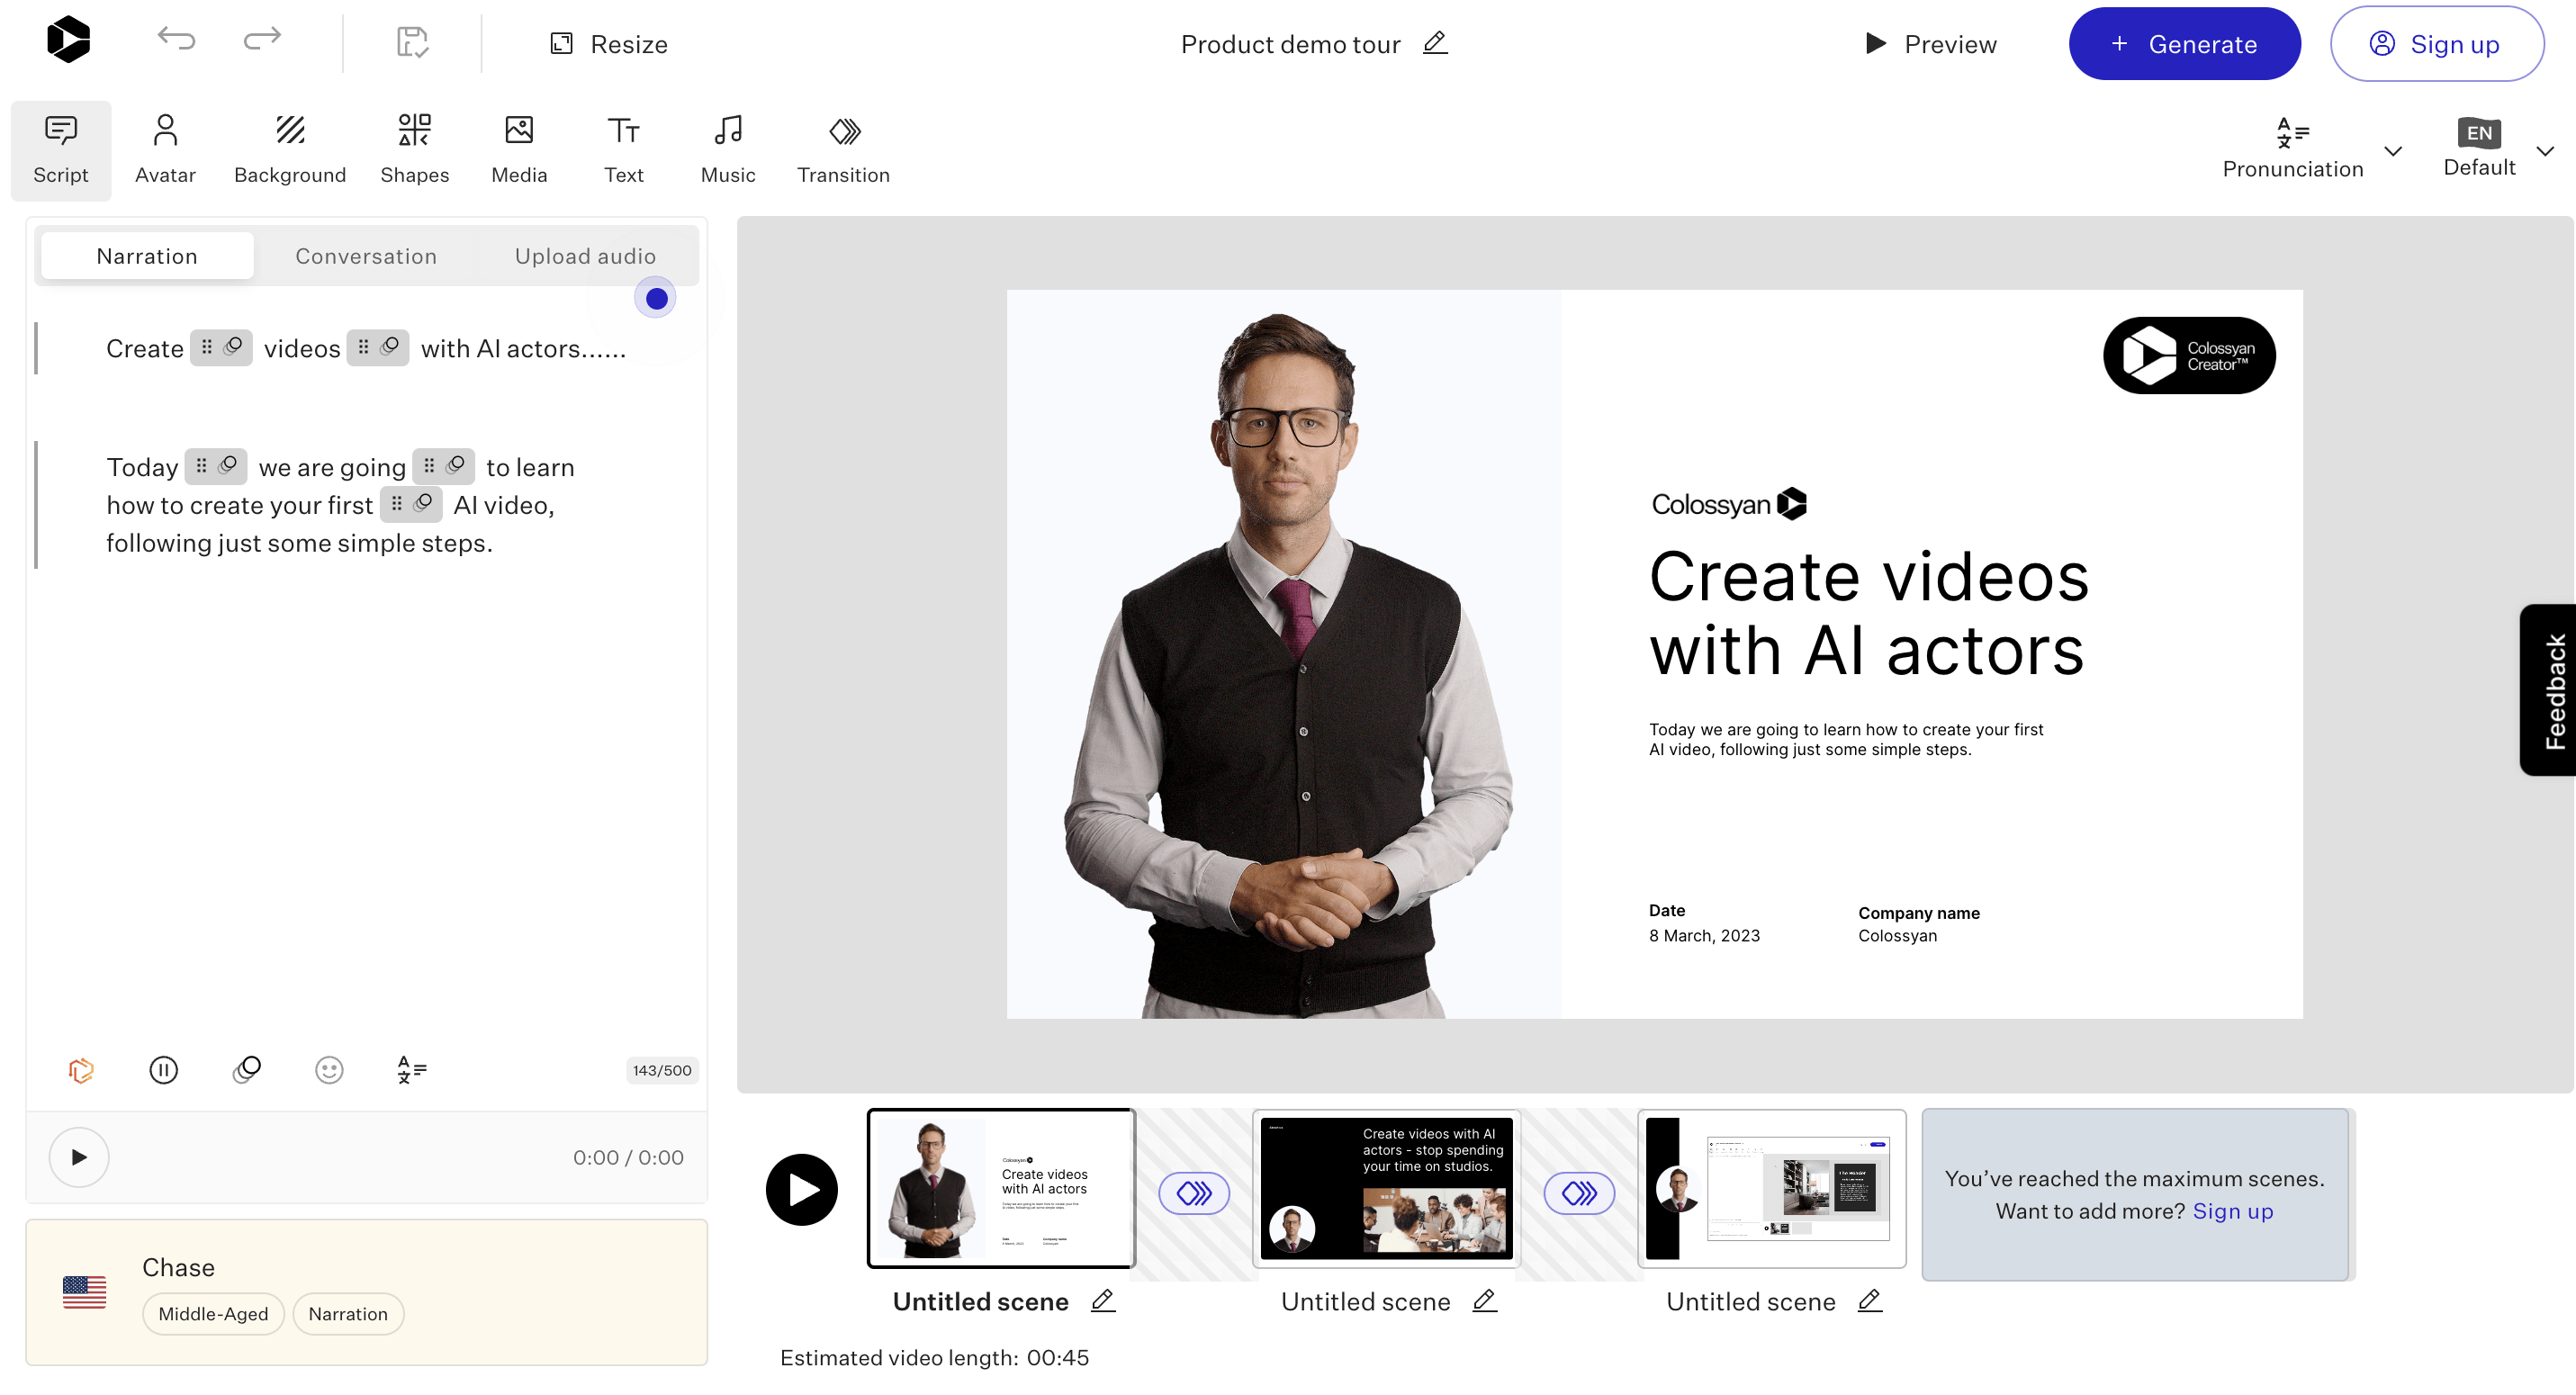Expand the EN Default language dropdown
This screenshot has width=2576, height=1395.
2544,151
